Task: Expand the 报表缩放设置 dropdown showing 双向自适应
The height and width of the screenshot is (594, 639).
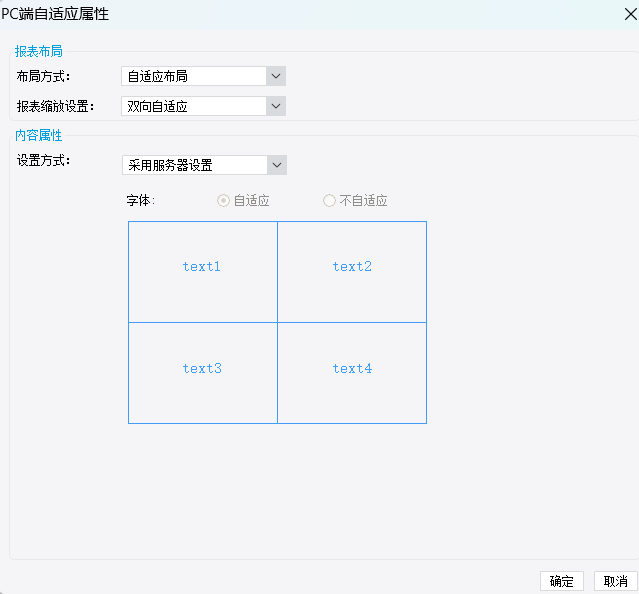Action: 203,106
